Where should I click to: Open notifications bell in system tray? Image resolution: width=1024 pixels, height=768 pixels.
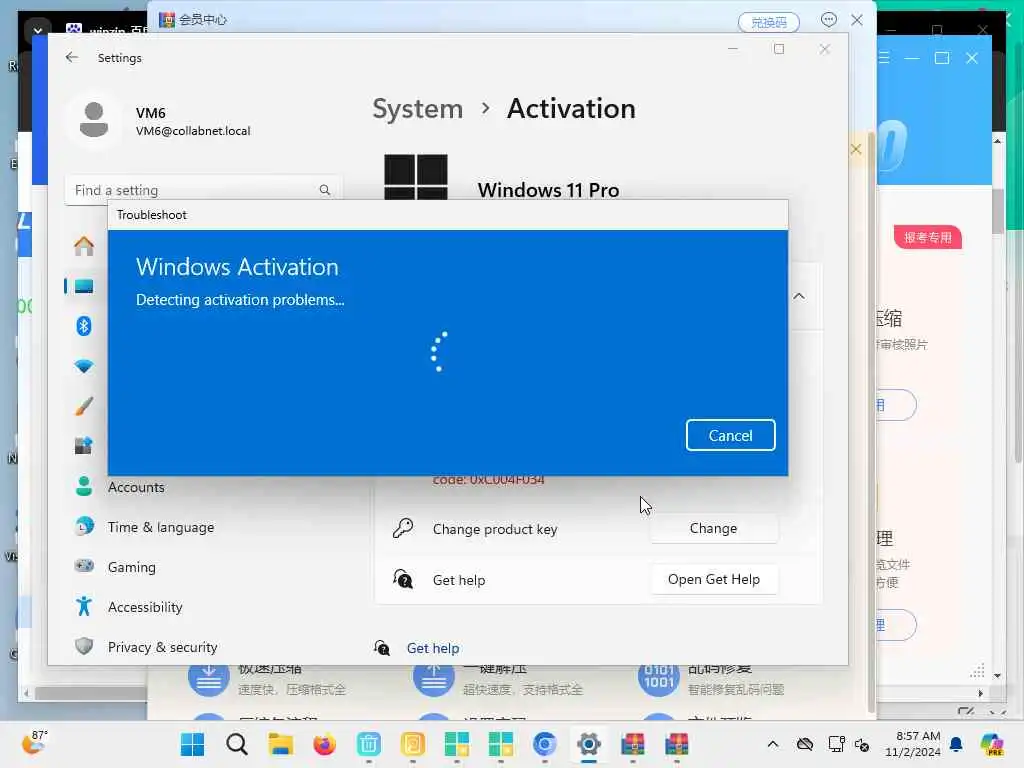click(x=956, y=744)
